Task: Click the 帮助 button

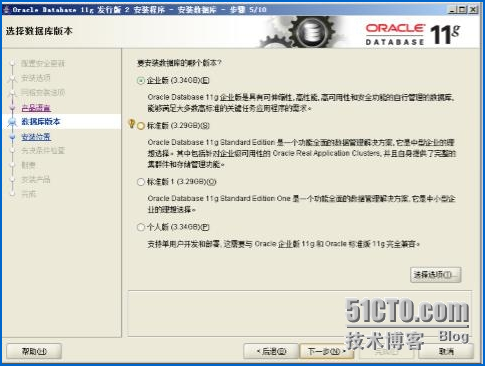Action: (34, 351)
